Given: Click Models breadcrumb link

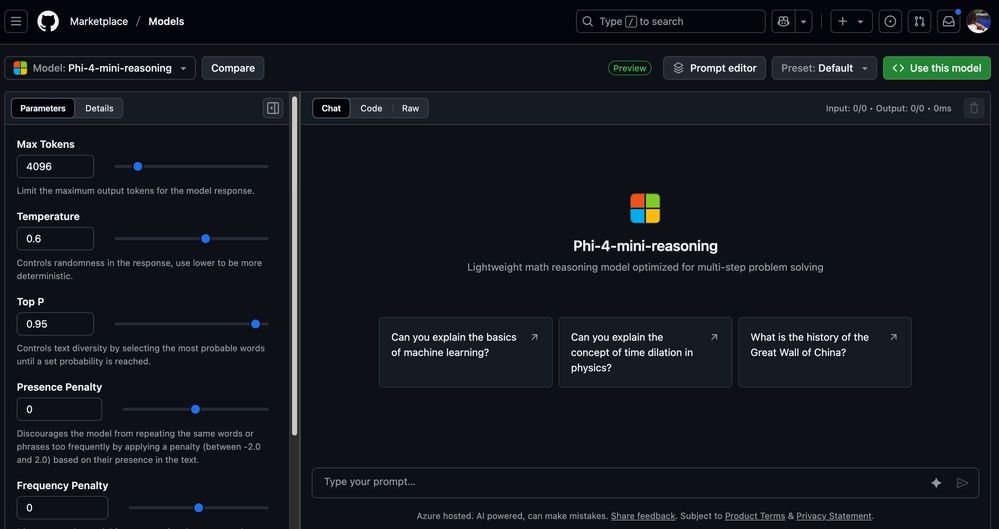Looking at the screenshot, I should coord(166,21).
